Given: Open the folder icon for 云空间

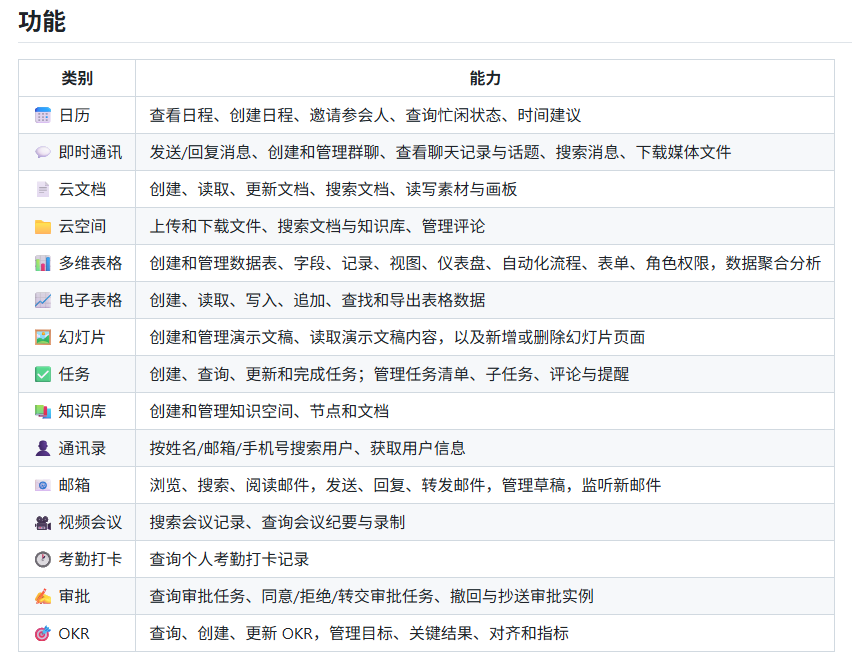Looking at the screenshot, I should 42,226.
